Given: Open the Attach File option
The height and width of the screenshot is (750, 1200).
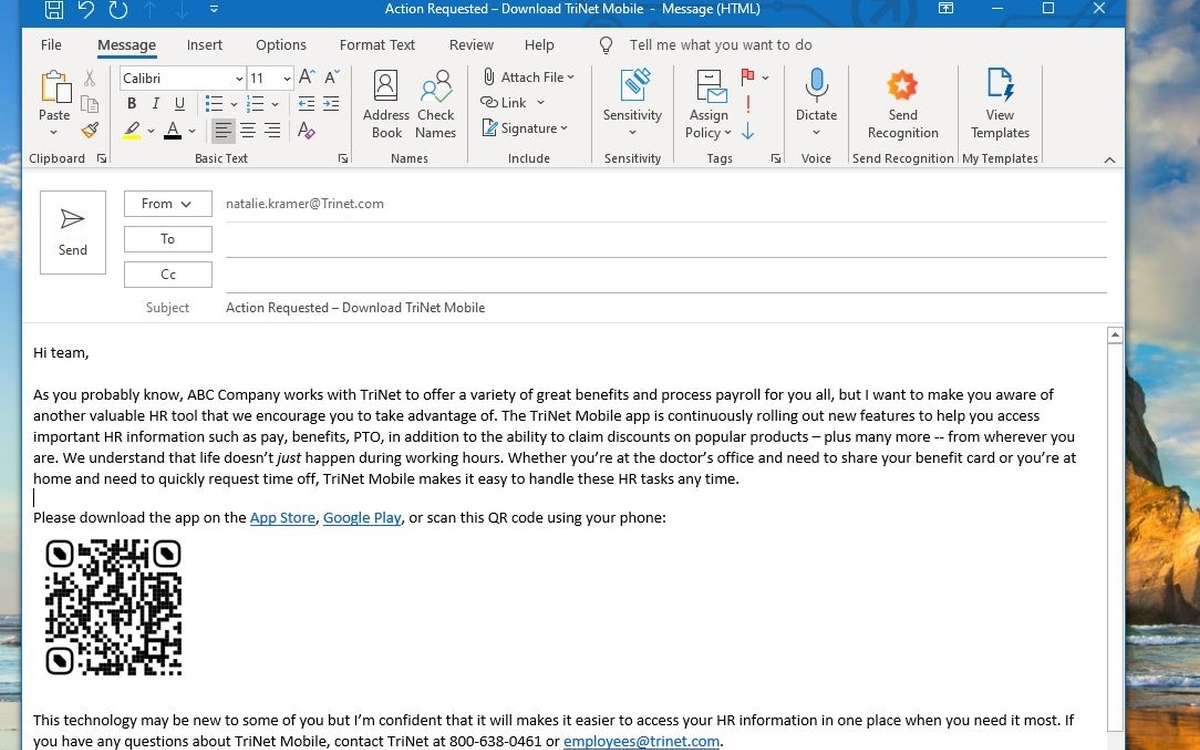Looking at the screenshot, I should point(529,77).
